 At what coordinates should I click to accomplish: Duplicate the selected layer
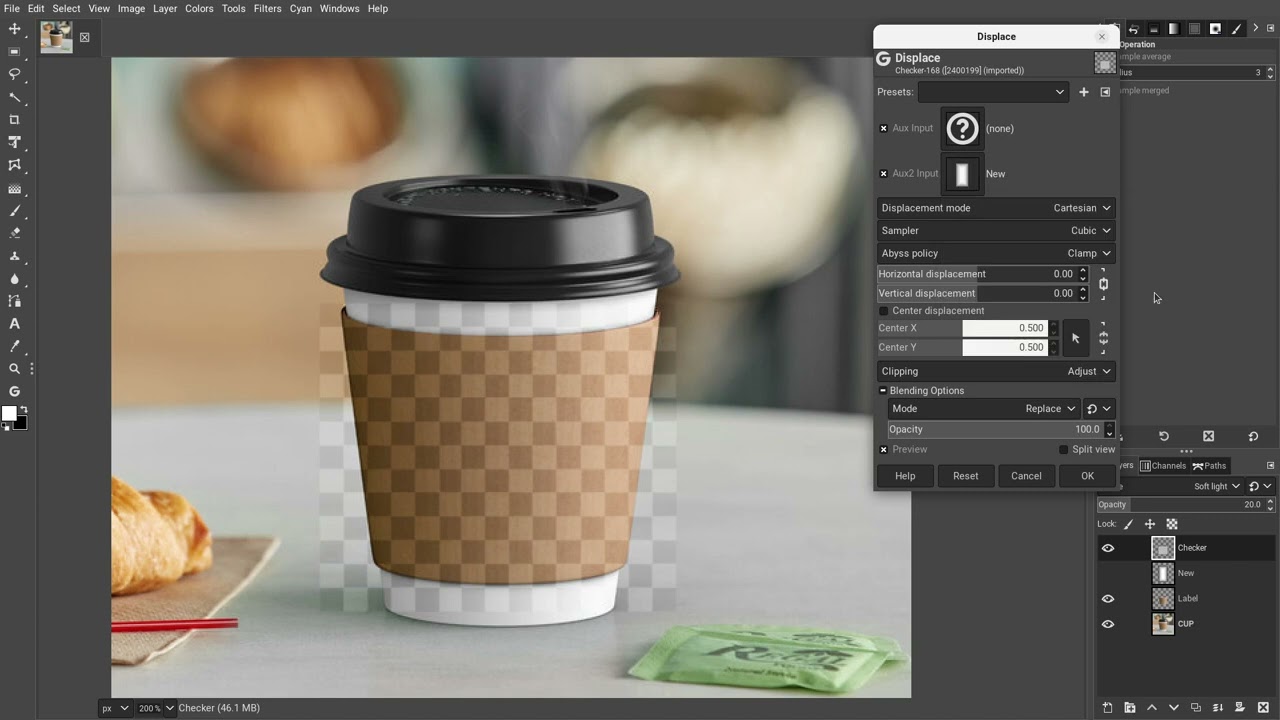pos(1195,707)
